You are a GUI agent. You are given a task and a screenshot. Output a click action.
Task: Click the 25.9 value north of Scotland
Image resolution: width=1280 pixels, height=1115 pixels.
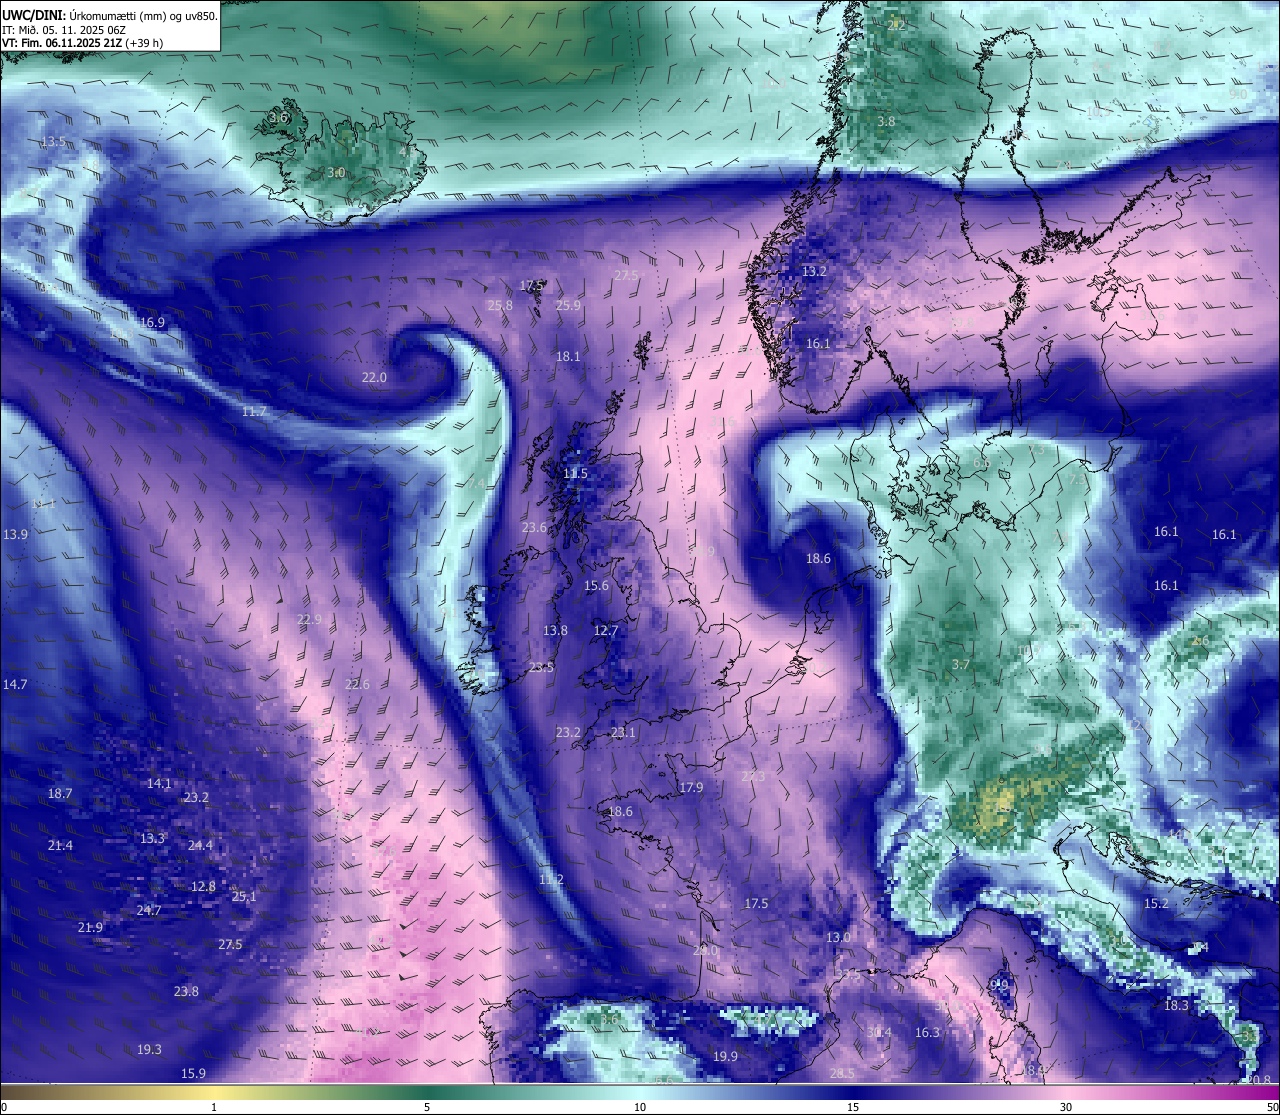[x=568, y=306]
